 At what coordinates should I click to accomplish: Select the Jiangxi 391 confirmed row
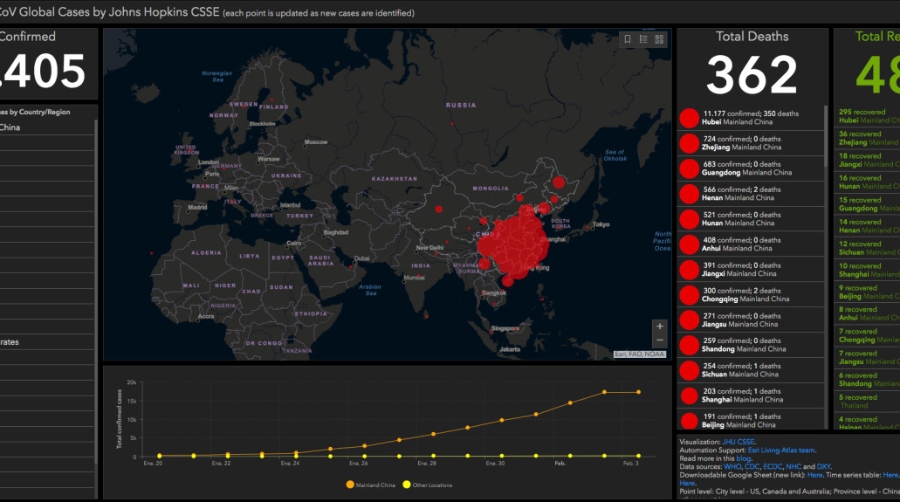751,269
